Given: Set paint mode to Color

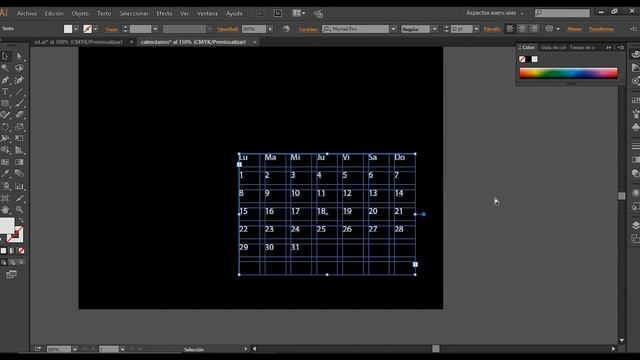Looking at the screenshot, I should pos(4,251).
